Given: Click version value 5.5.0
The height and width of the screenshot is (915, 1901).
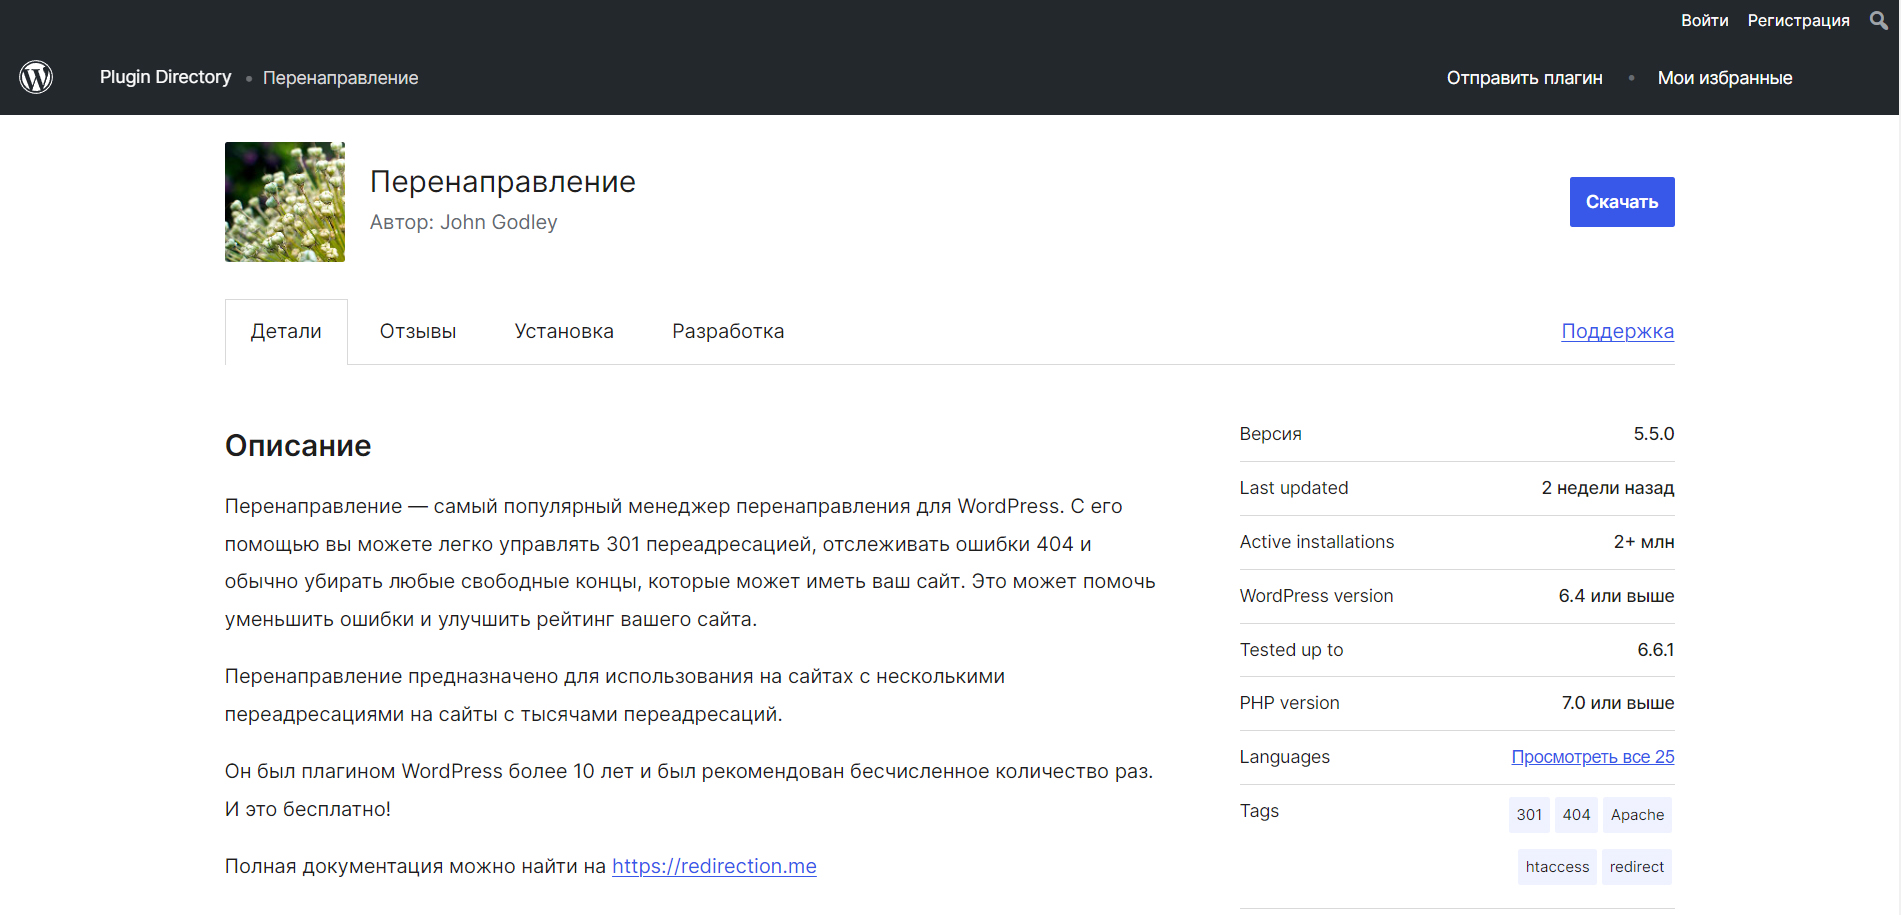Looking at the screenshot, I should [1653, 434].
